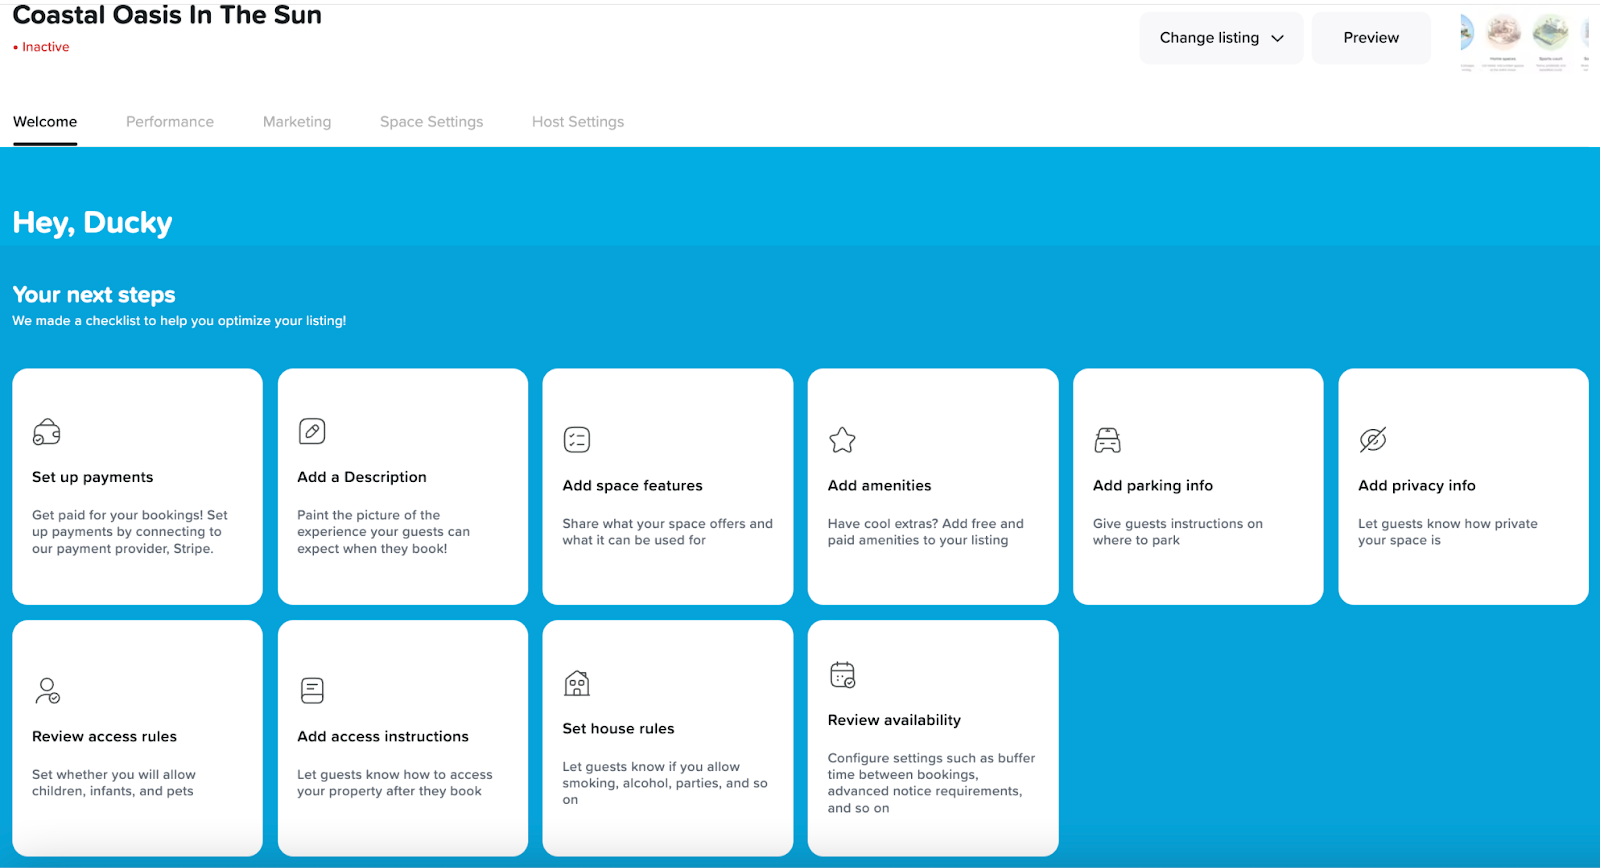Select the Host Settings tab
Image resolution: width=1600 pixels, height=868 pixels.
coord(578,122)
